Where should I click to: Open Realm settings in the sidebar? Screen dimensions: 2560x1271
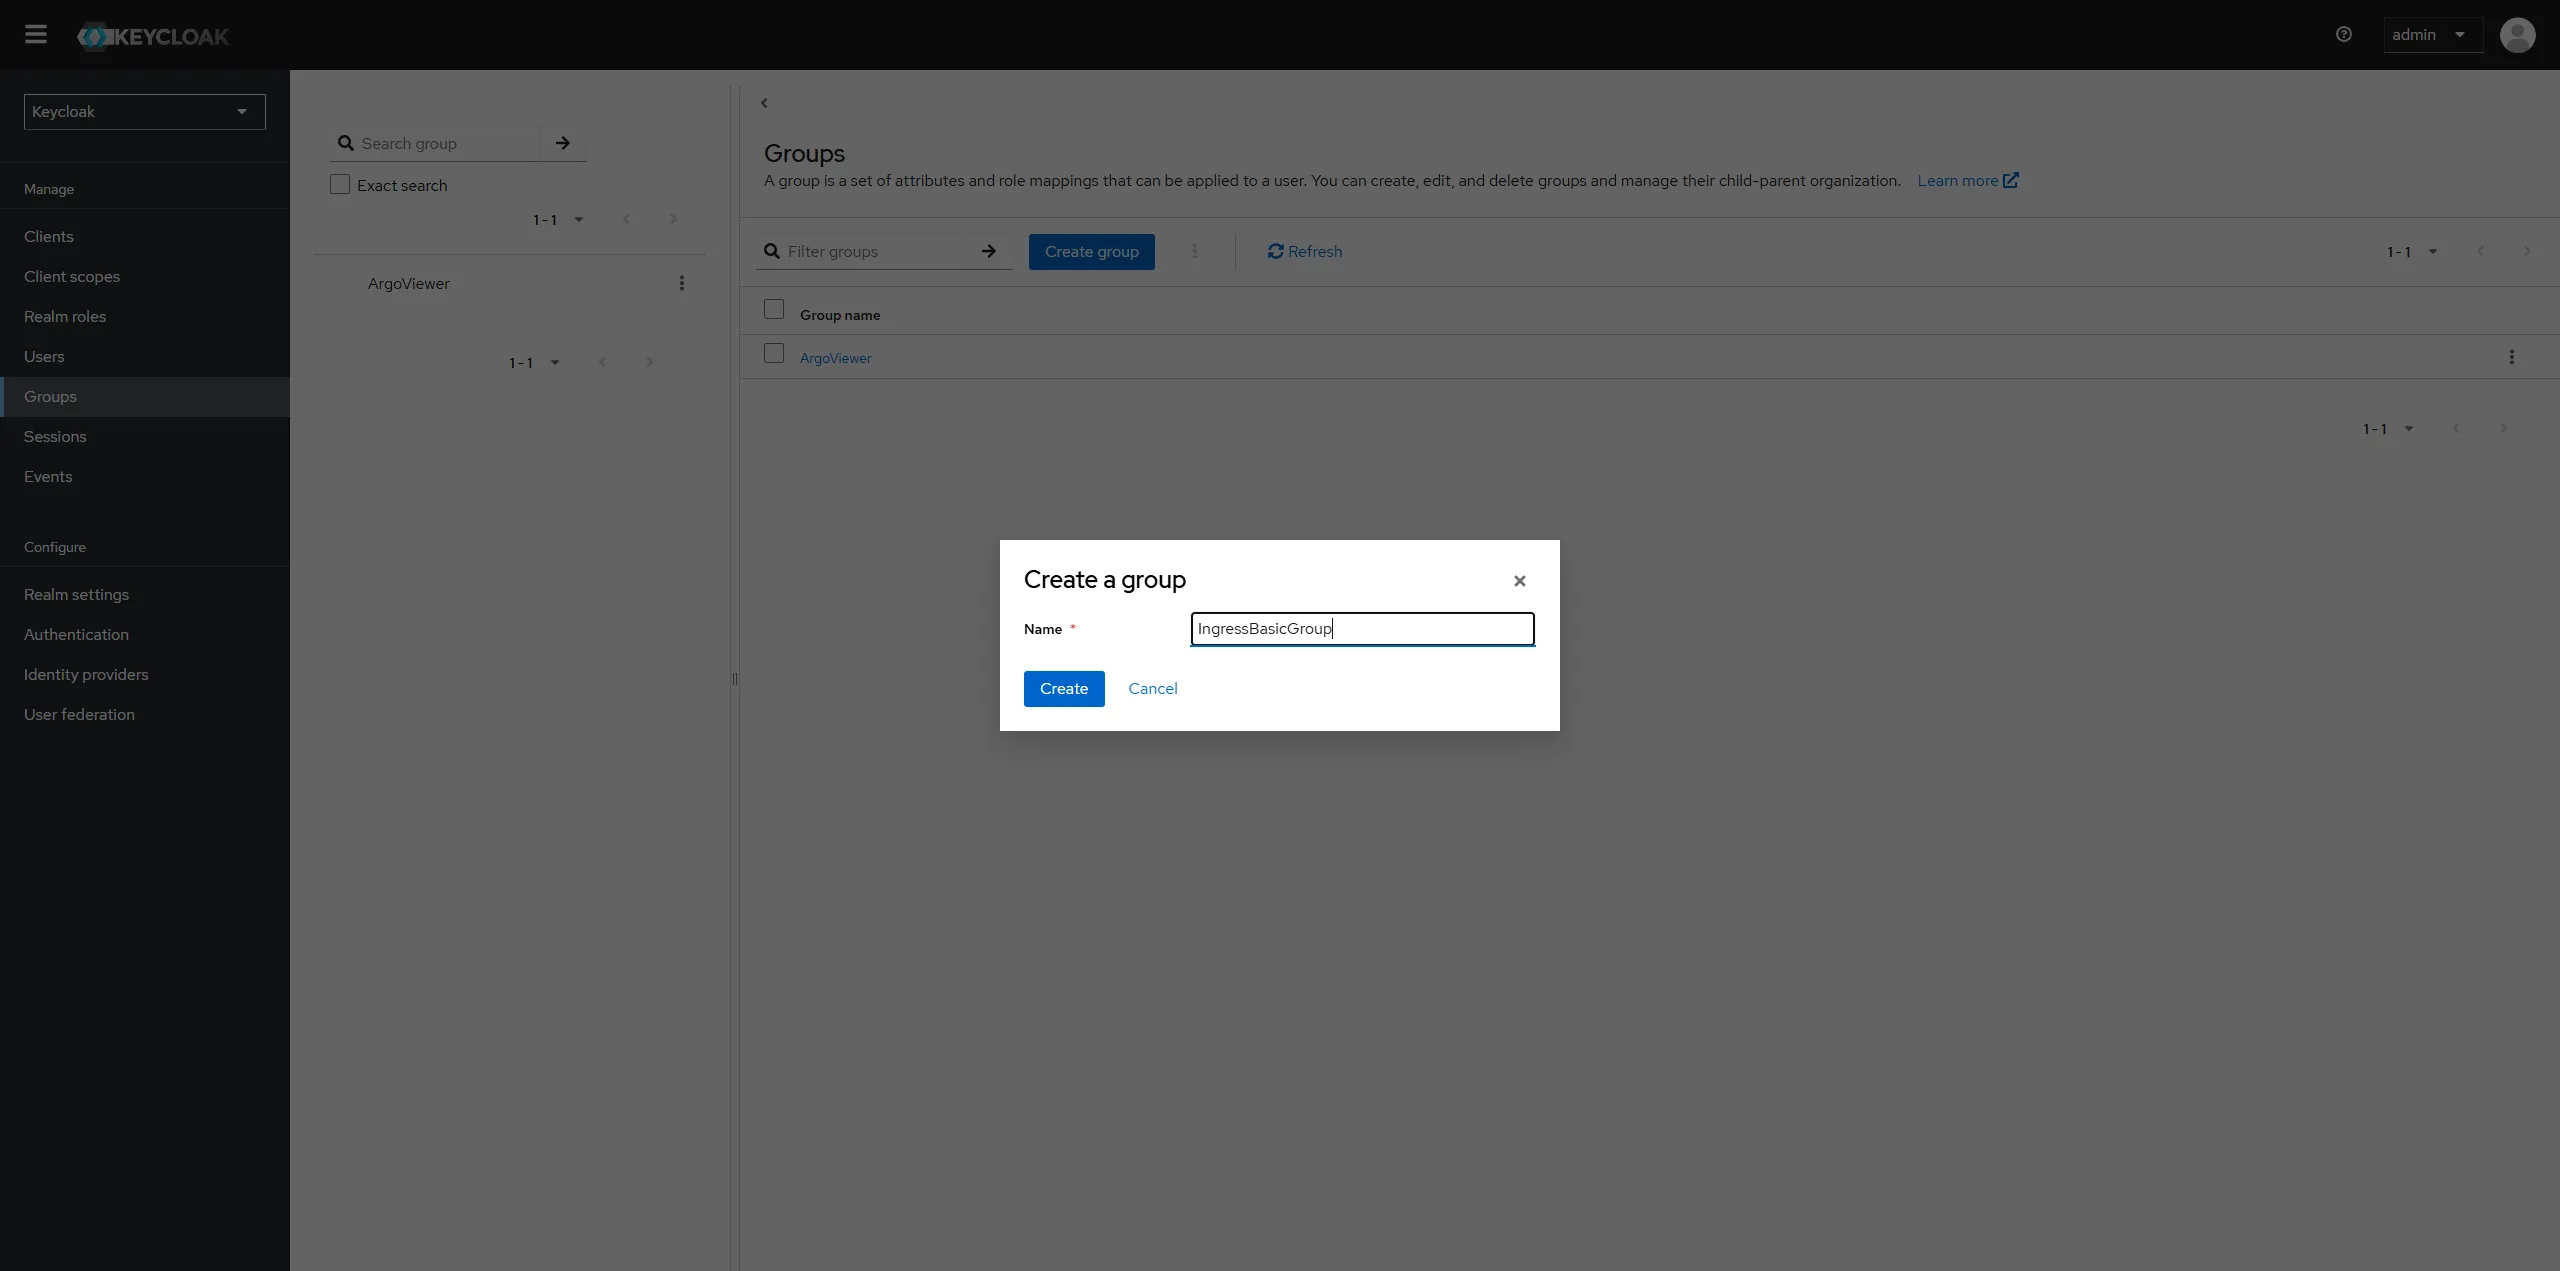click(145, 595)
